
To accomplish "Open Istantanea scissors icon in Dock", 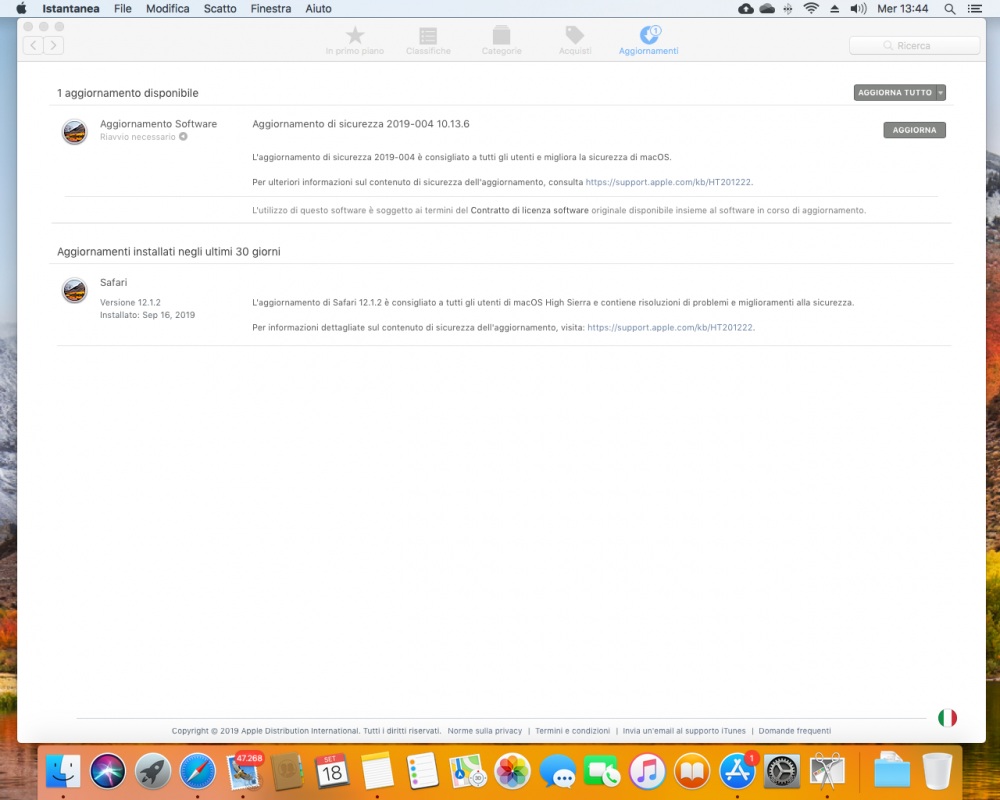I will (827, 771).
